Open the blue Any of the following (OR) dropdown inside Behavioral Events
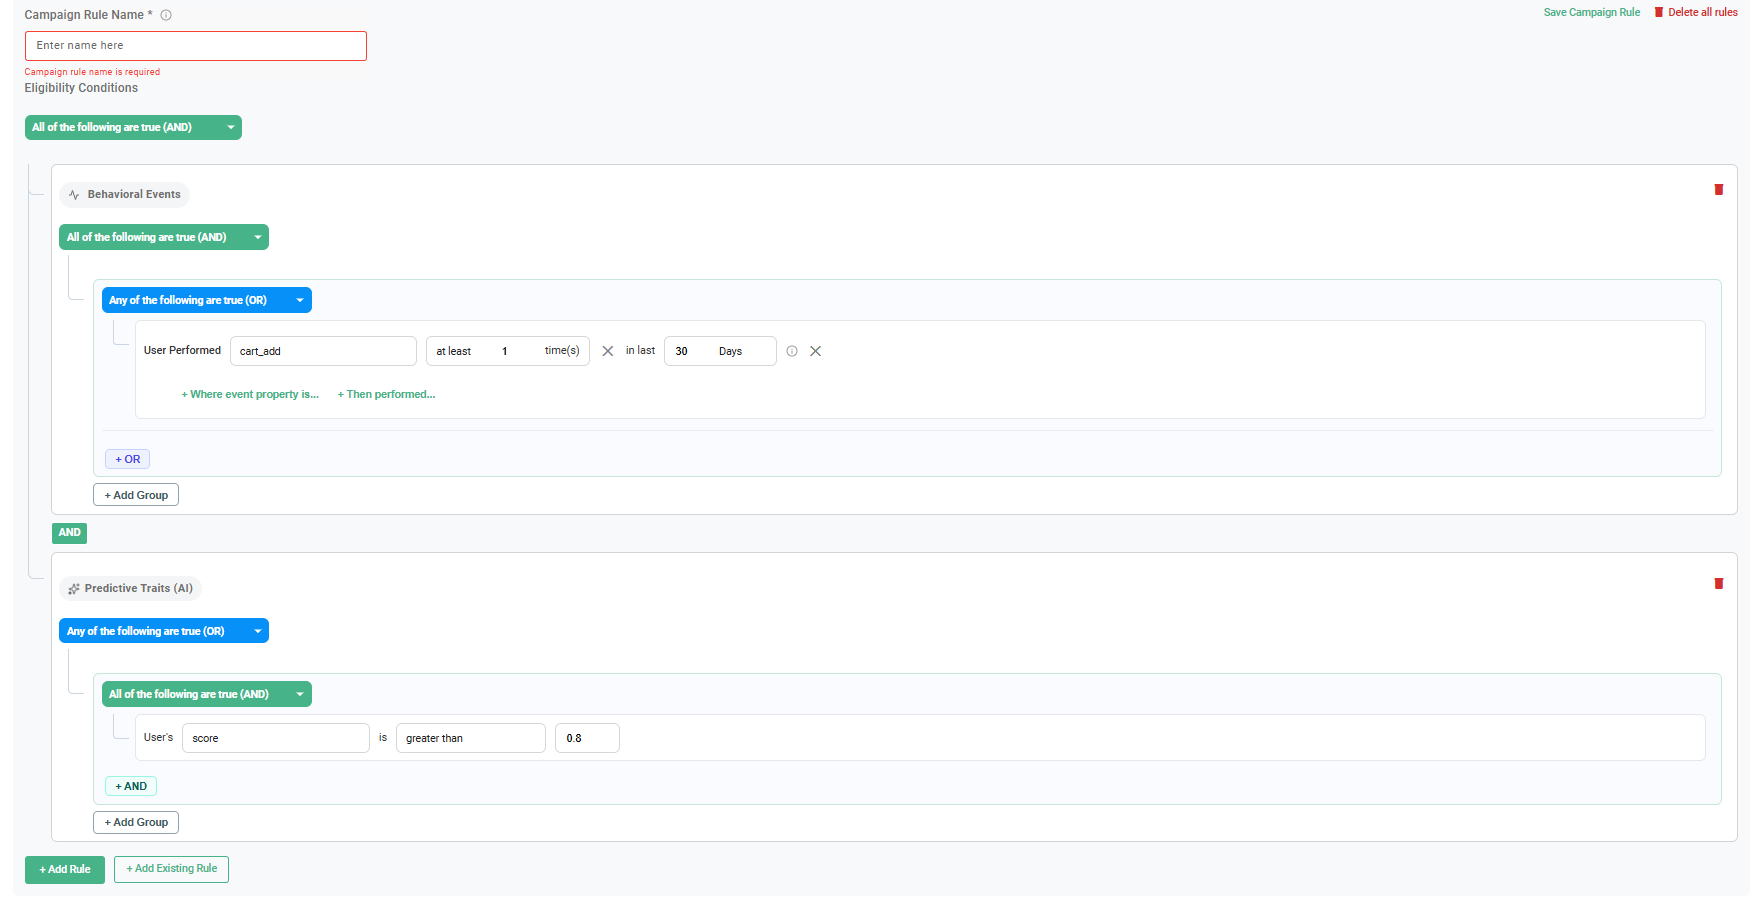The image size is (1764, 899). pos(207,300)
